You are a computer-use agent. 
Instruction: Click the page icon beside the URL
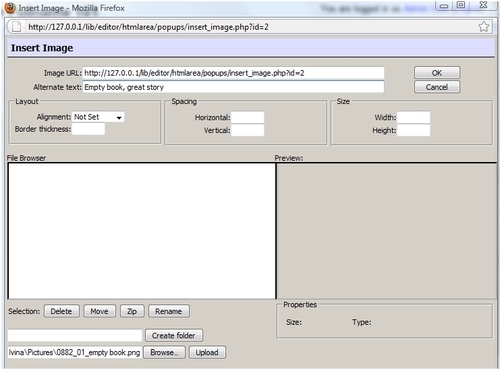[16, 27]
